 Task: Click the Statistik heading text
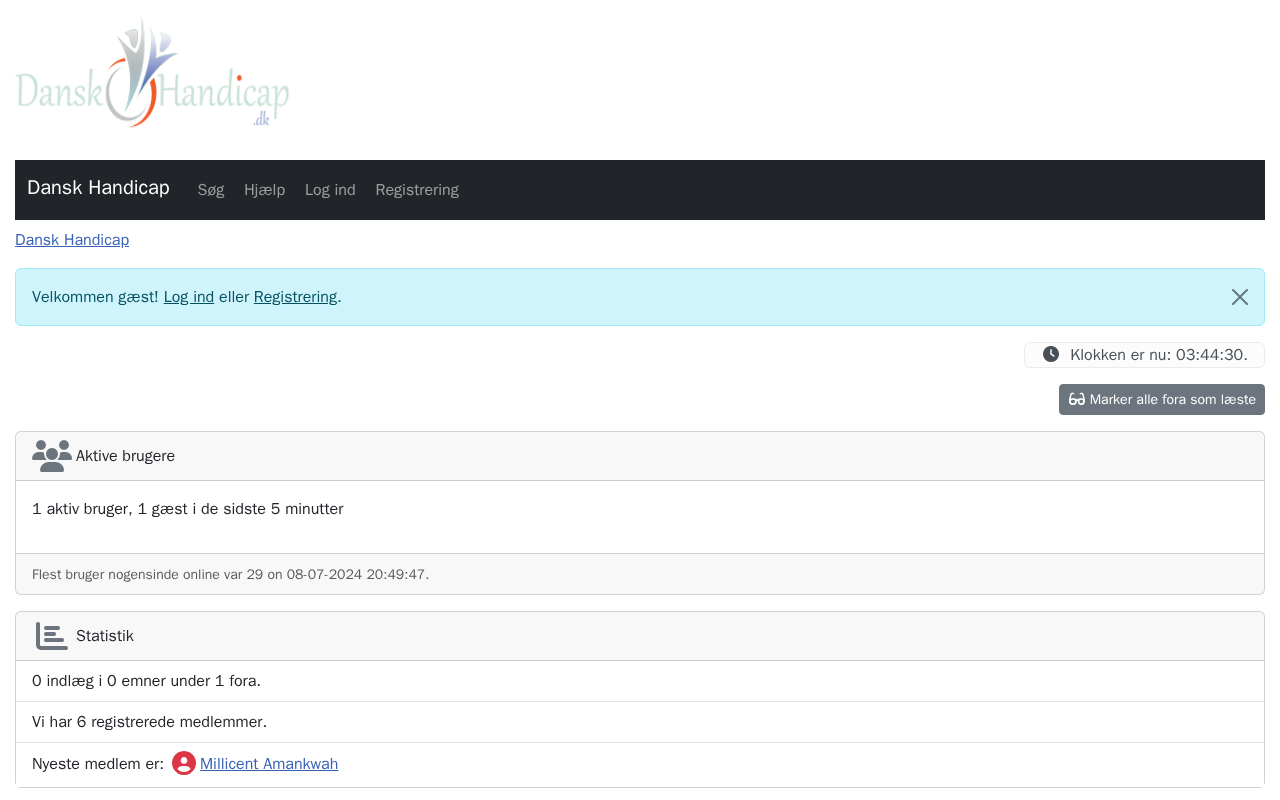click(105, 636)
